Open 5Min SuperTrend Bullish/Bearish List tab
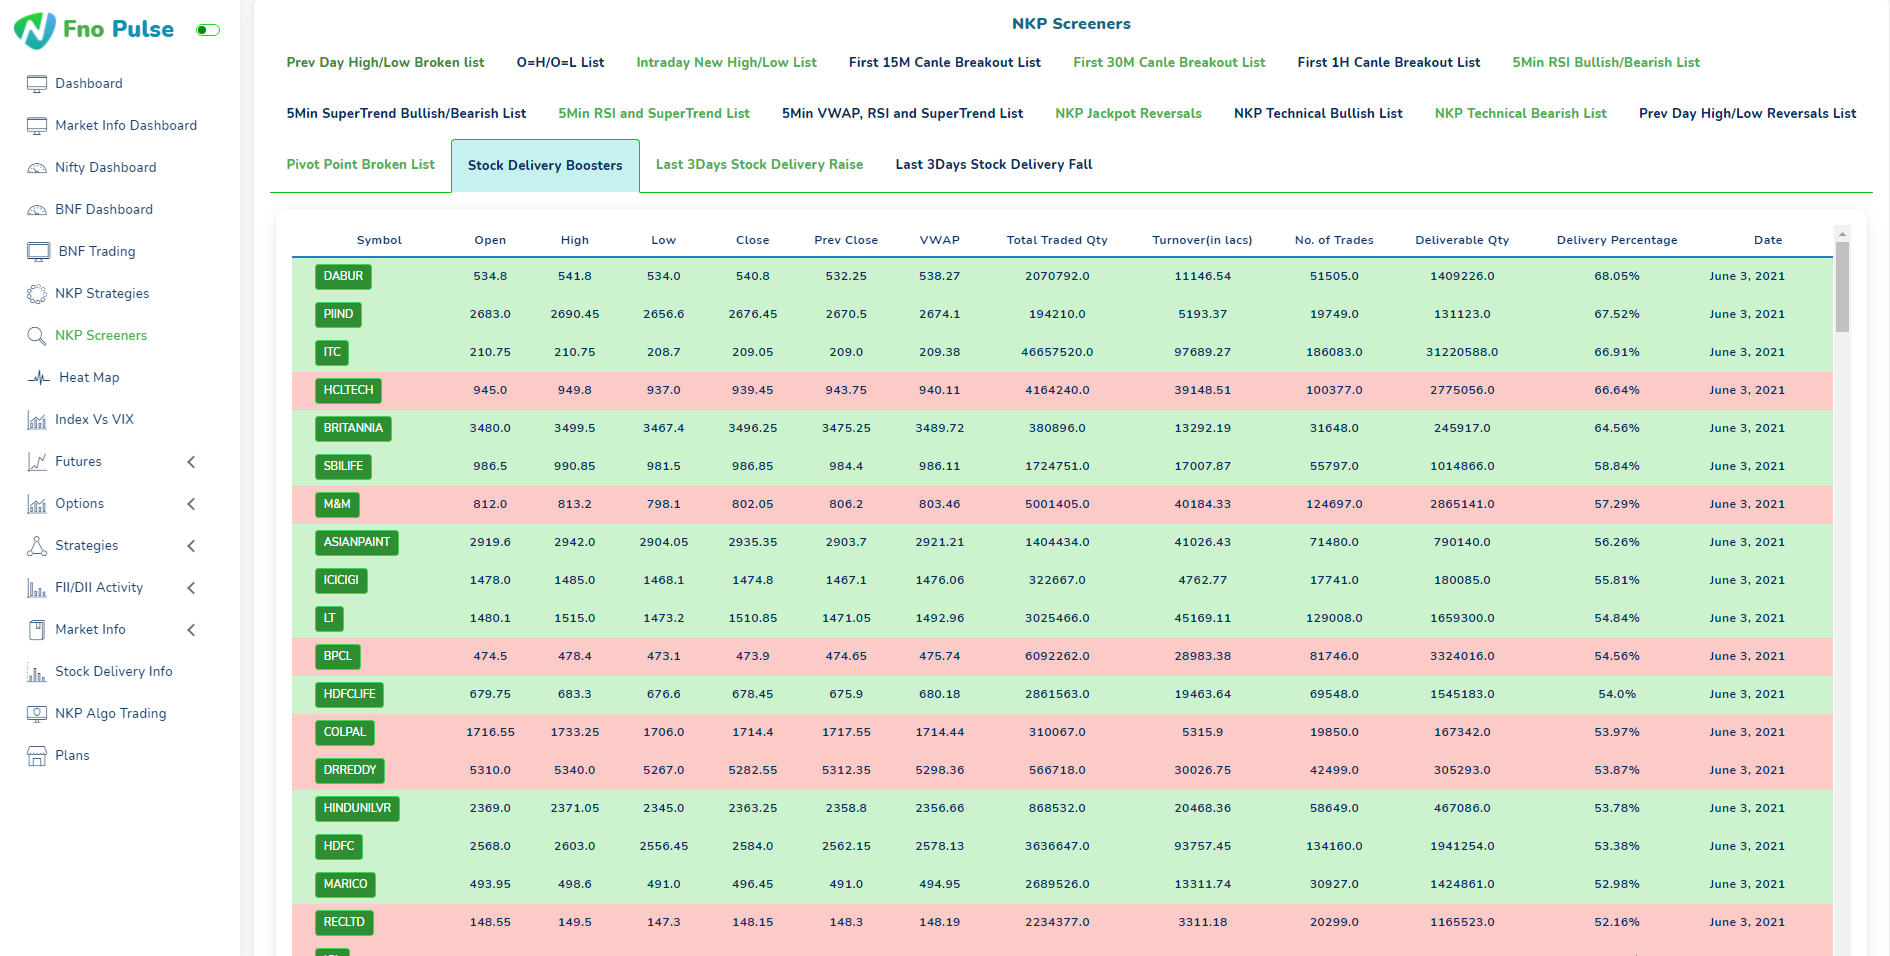This screenshot has width=1890, height=956. 406,113
